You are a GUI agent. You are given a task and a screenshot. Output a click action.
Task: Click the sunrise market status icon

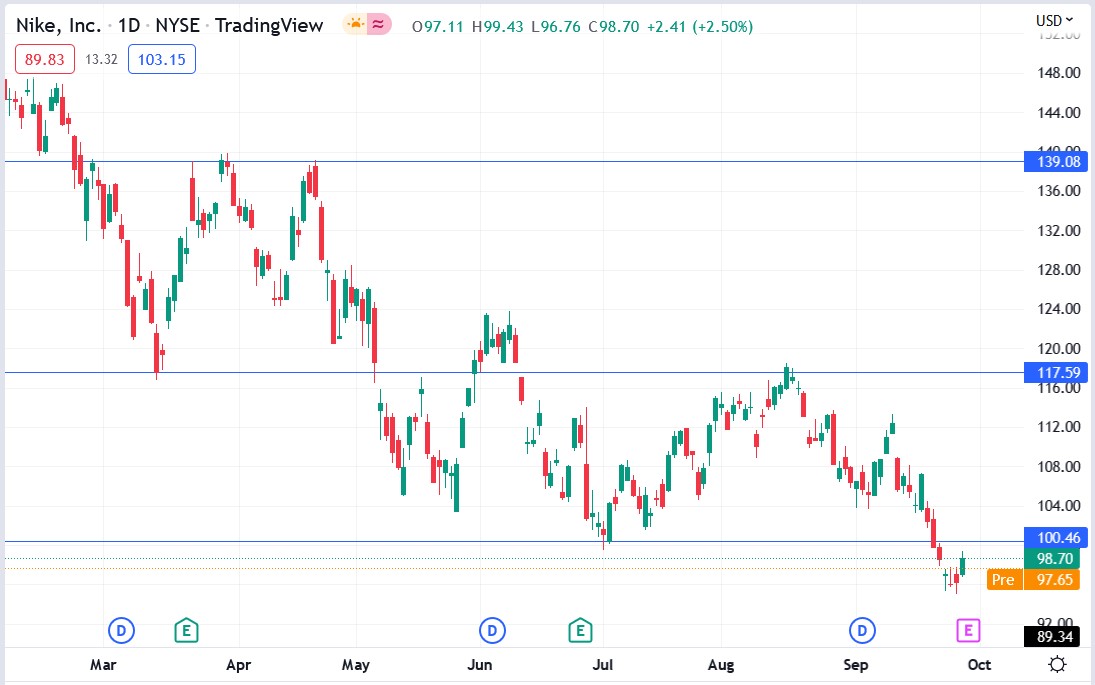pos(355,24)
